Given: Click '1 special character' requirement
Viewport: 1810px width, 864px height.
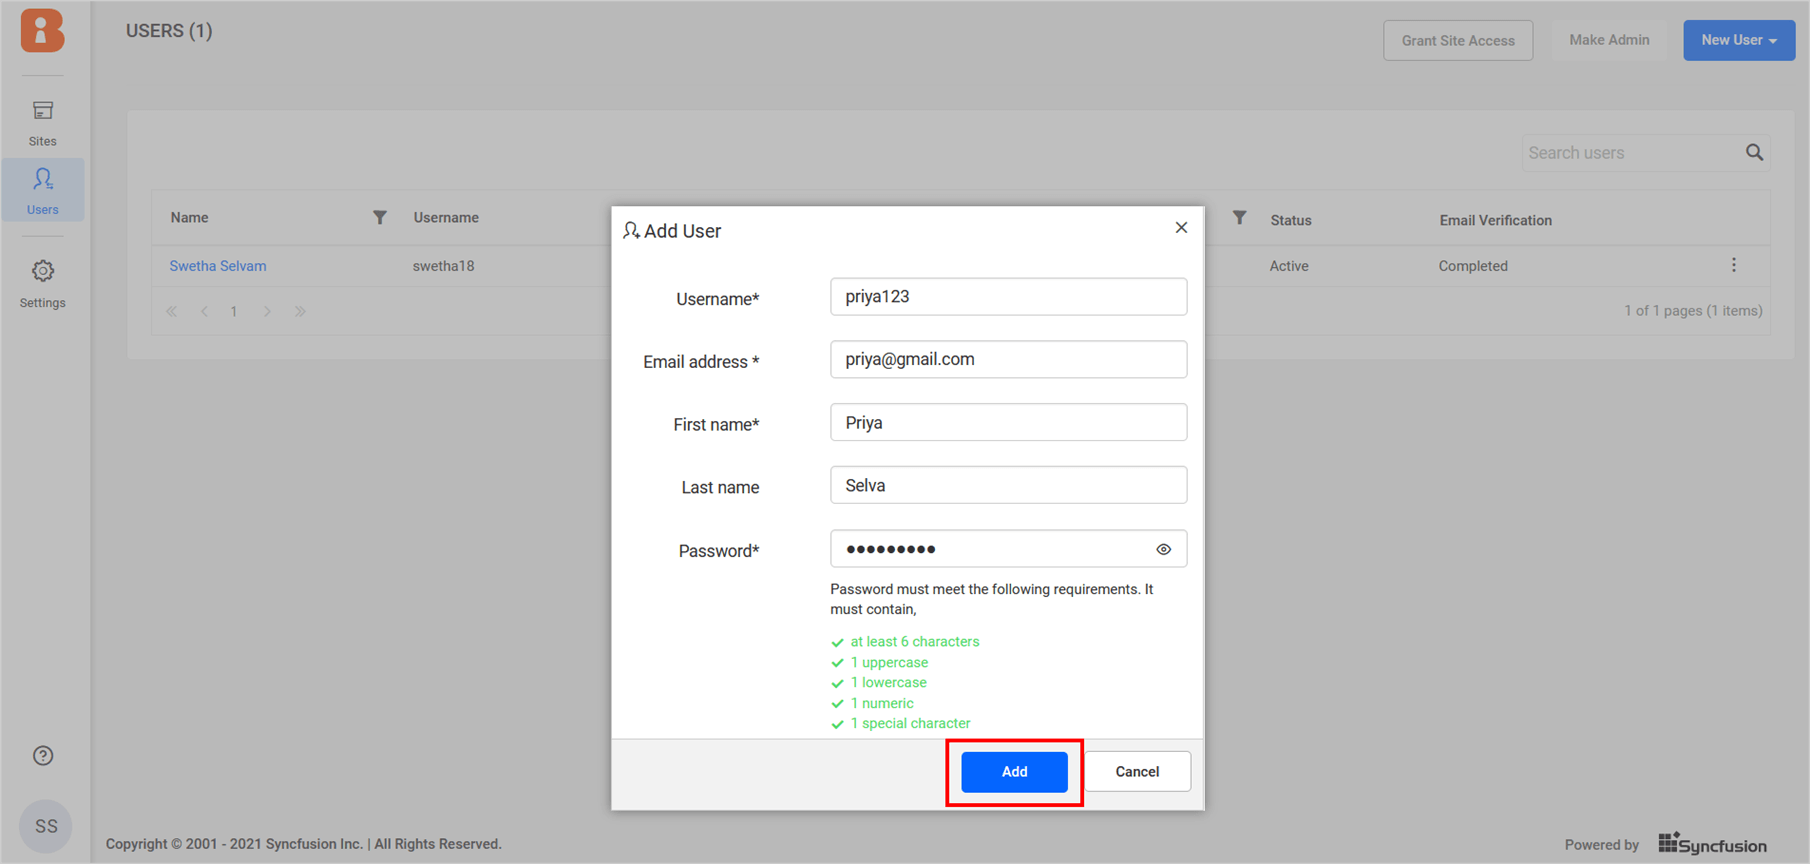Looking at the screenshot, I should point(910,723).
